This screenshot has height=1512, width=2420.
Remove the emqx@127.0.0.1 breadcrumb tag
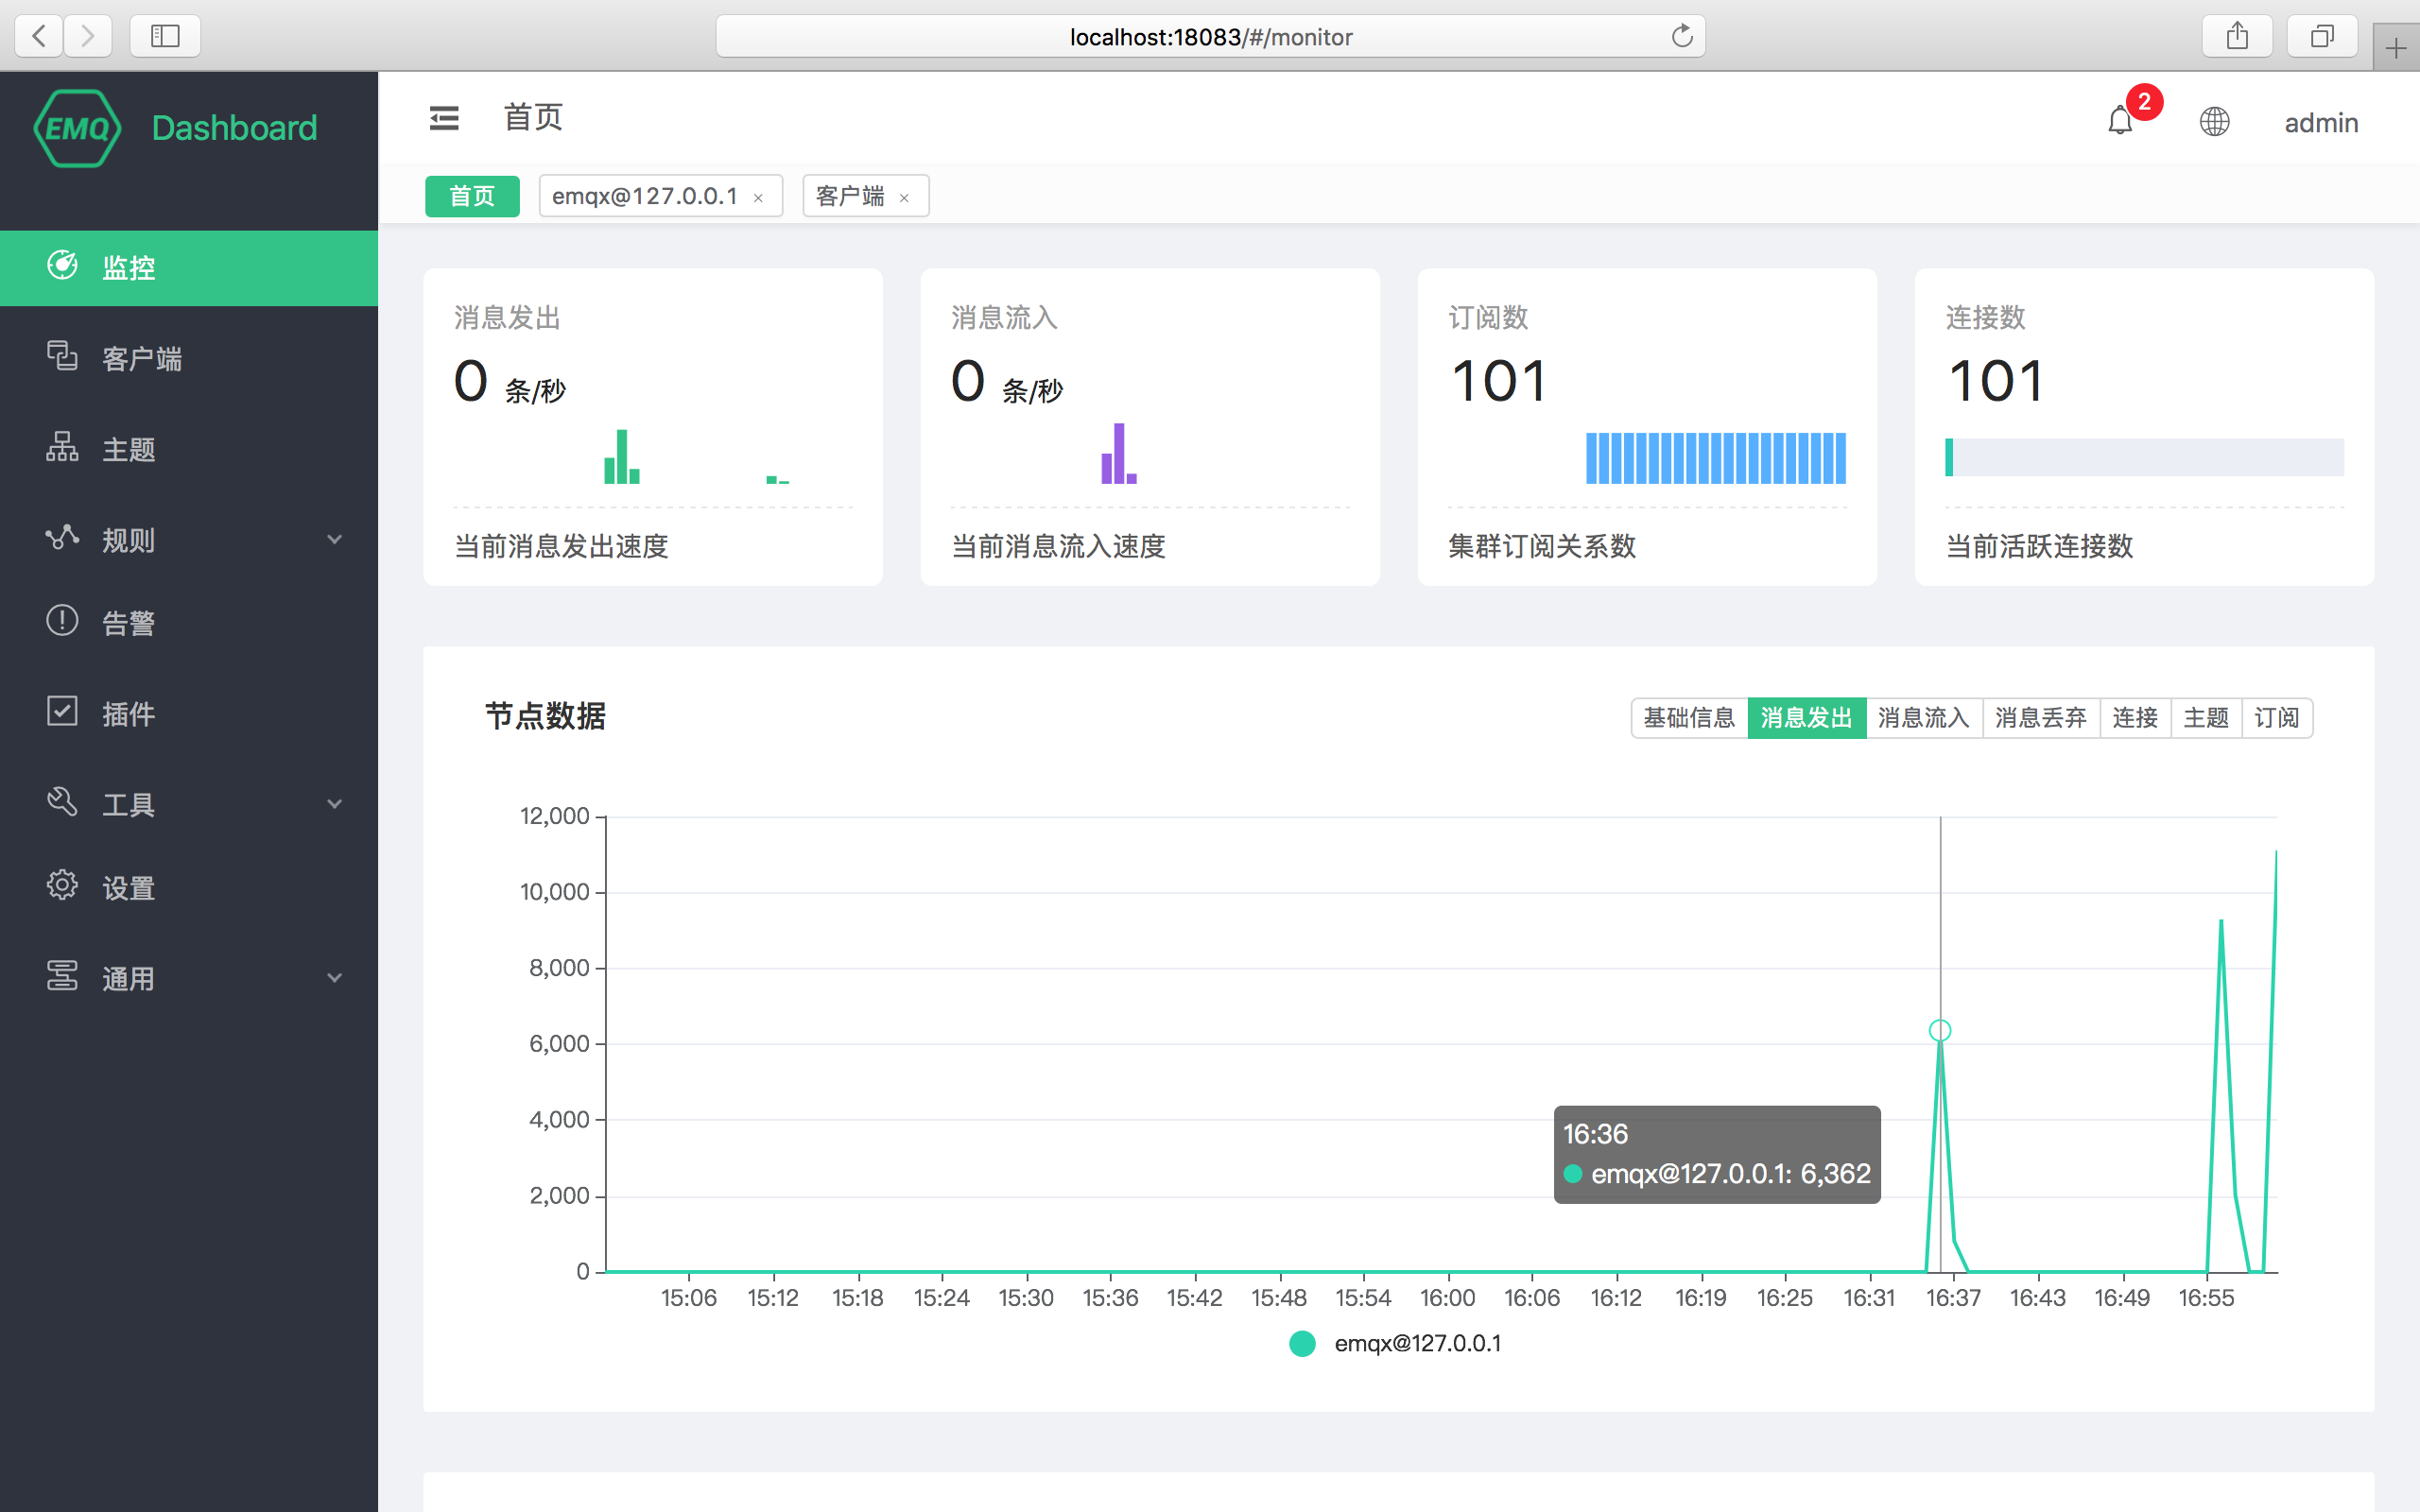(x=758, y=196)
